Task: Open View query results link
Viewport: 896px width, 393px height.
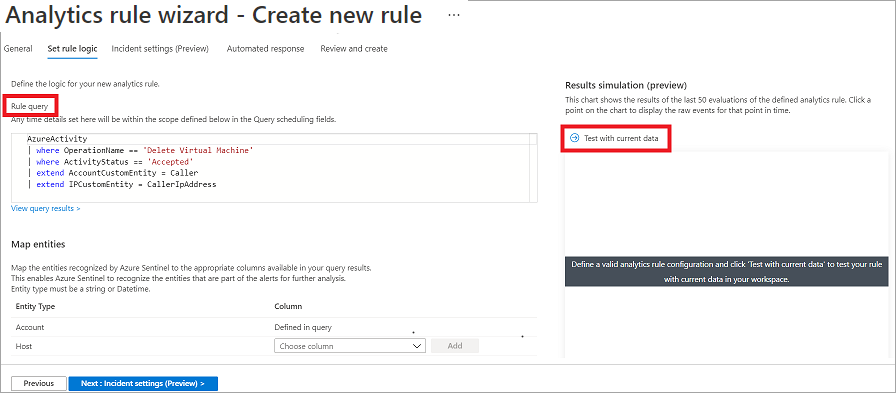Action: point(46,208)
